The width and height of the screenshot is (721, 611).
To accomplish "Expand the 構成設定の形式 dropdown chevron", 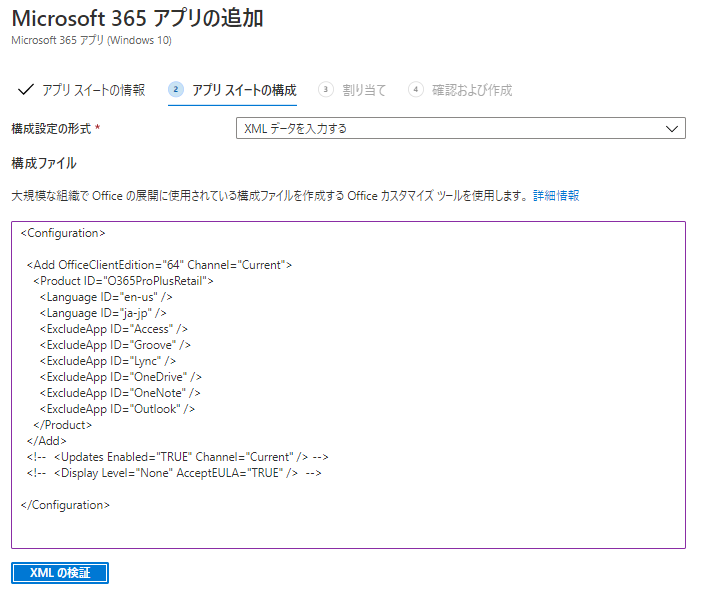I will 671,129.
